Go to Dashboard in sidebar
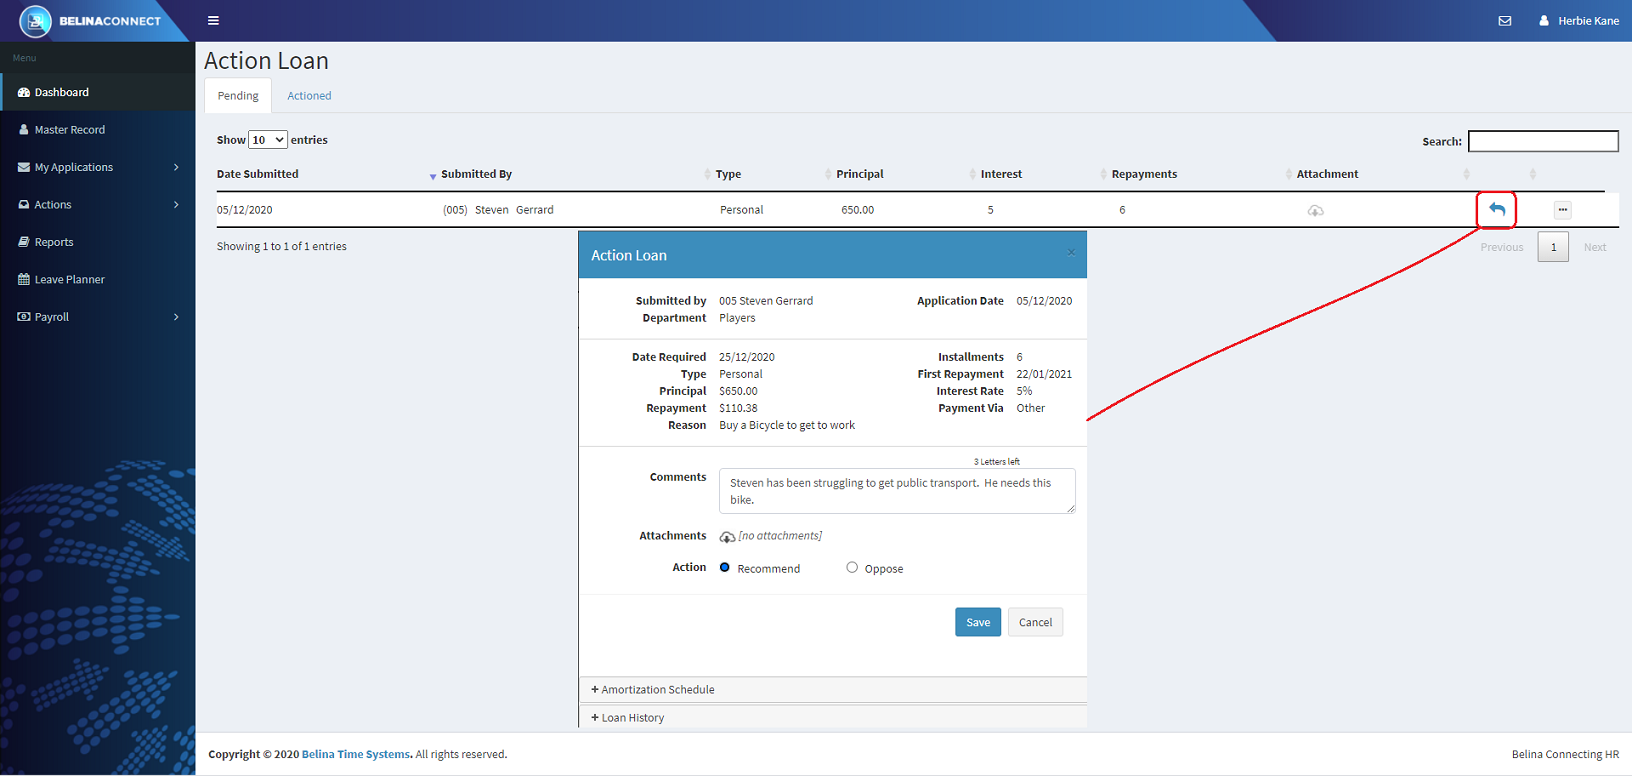The width and height of the screenshot is (1632, 776). pos(98,92)
